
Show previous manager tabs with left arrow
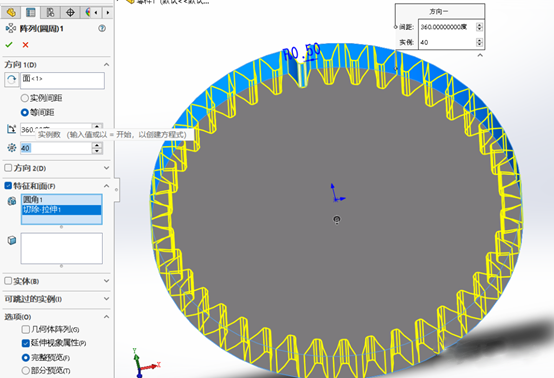(96, 13)
